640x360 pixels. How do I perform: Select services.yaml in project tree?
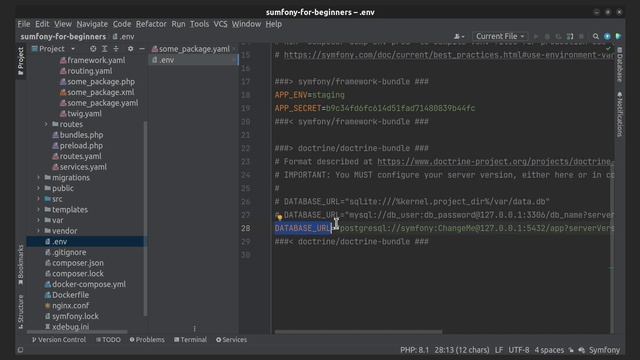79,167
